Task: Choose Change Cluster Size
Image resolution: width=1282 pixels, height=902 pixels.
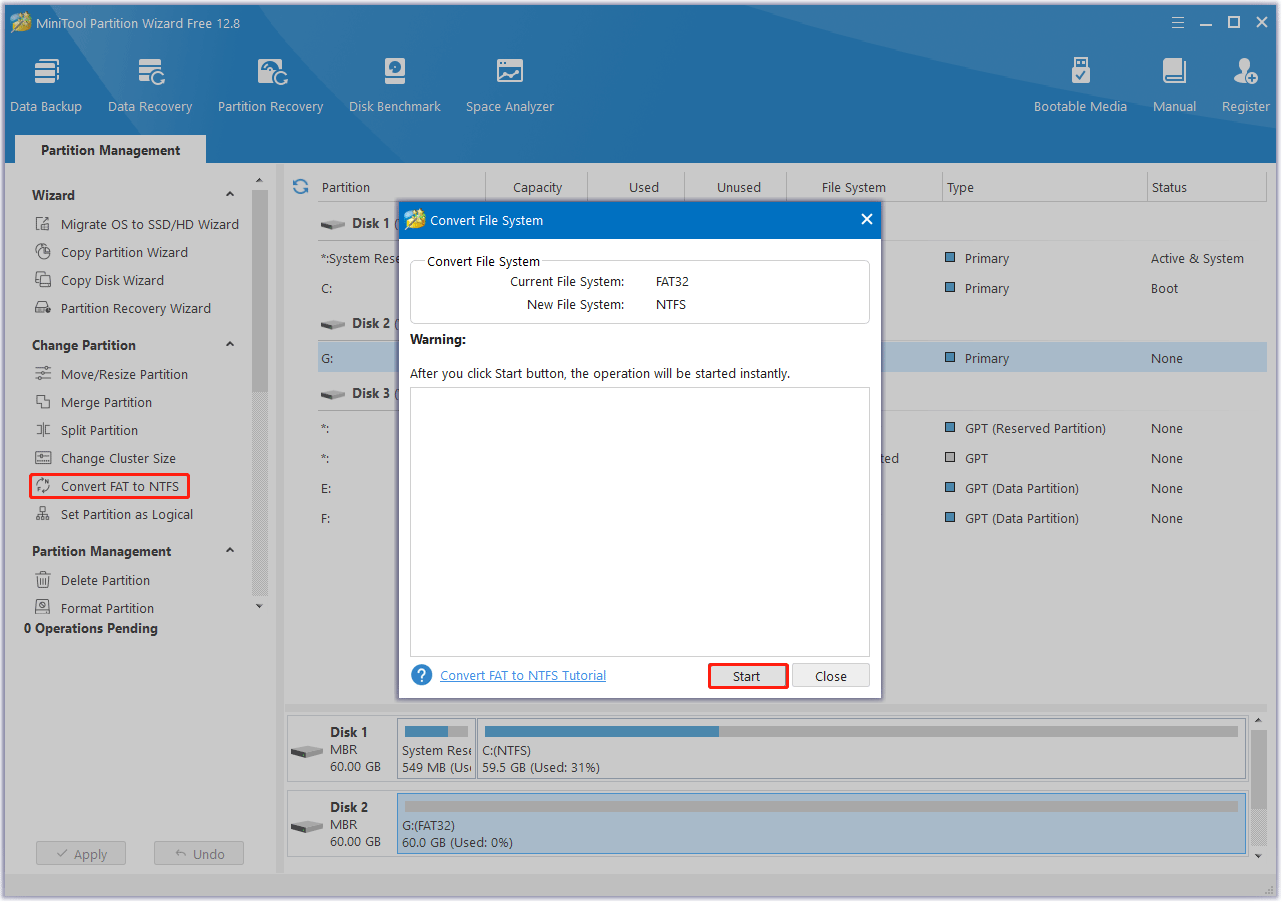Action: pos(106,458)
